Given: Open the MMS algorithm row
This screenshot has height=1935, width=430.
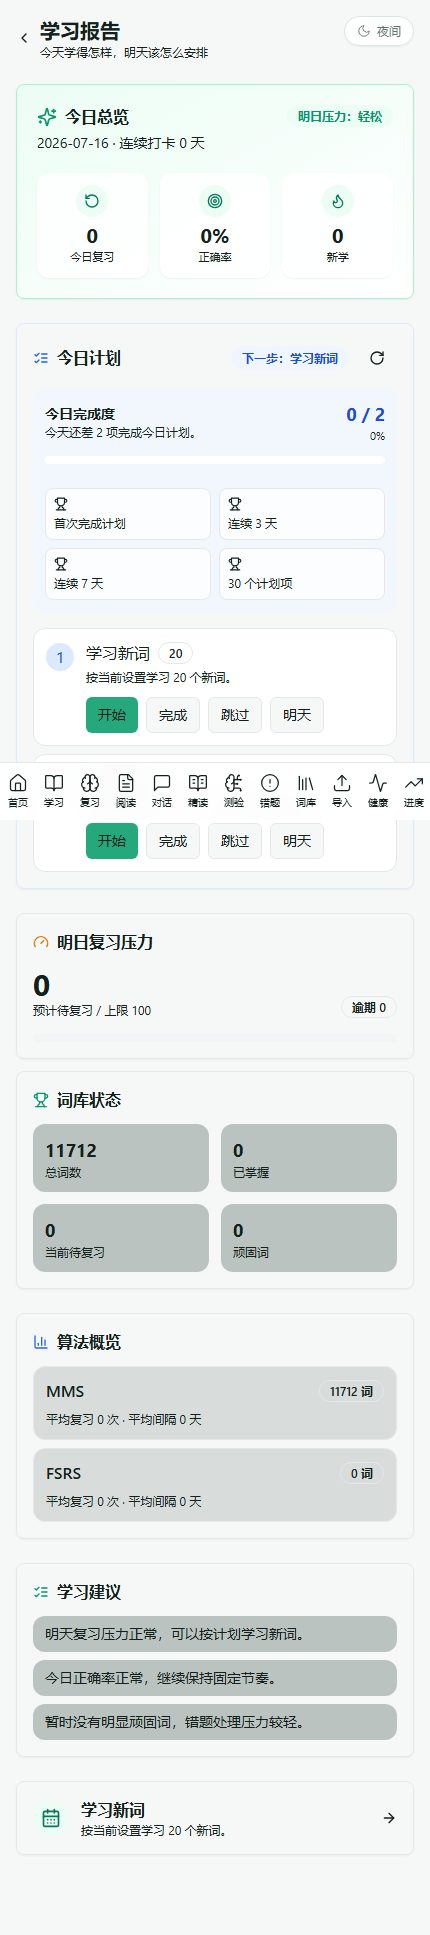Looking at the screenshot, I should coord(215,1403).
